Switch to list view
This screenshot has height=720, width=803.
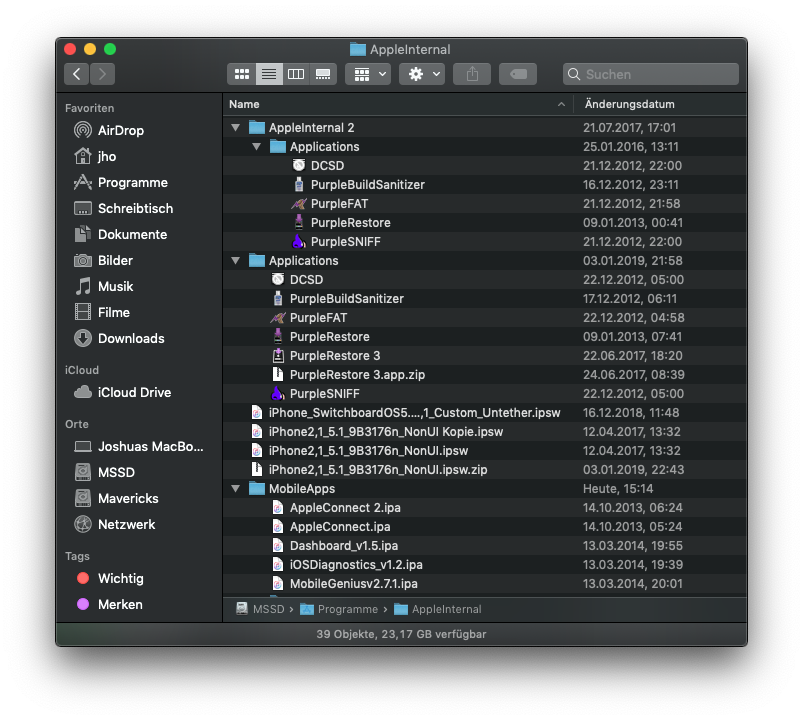pyautogui.click(x=269, y=74)
